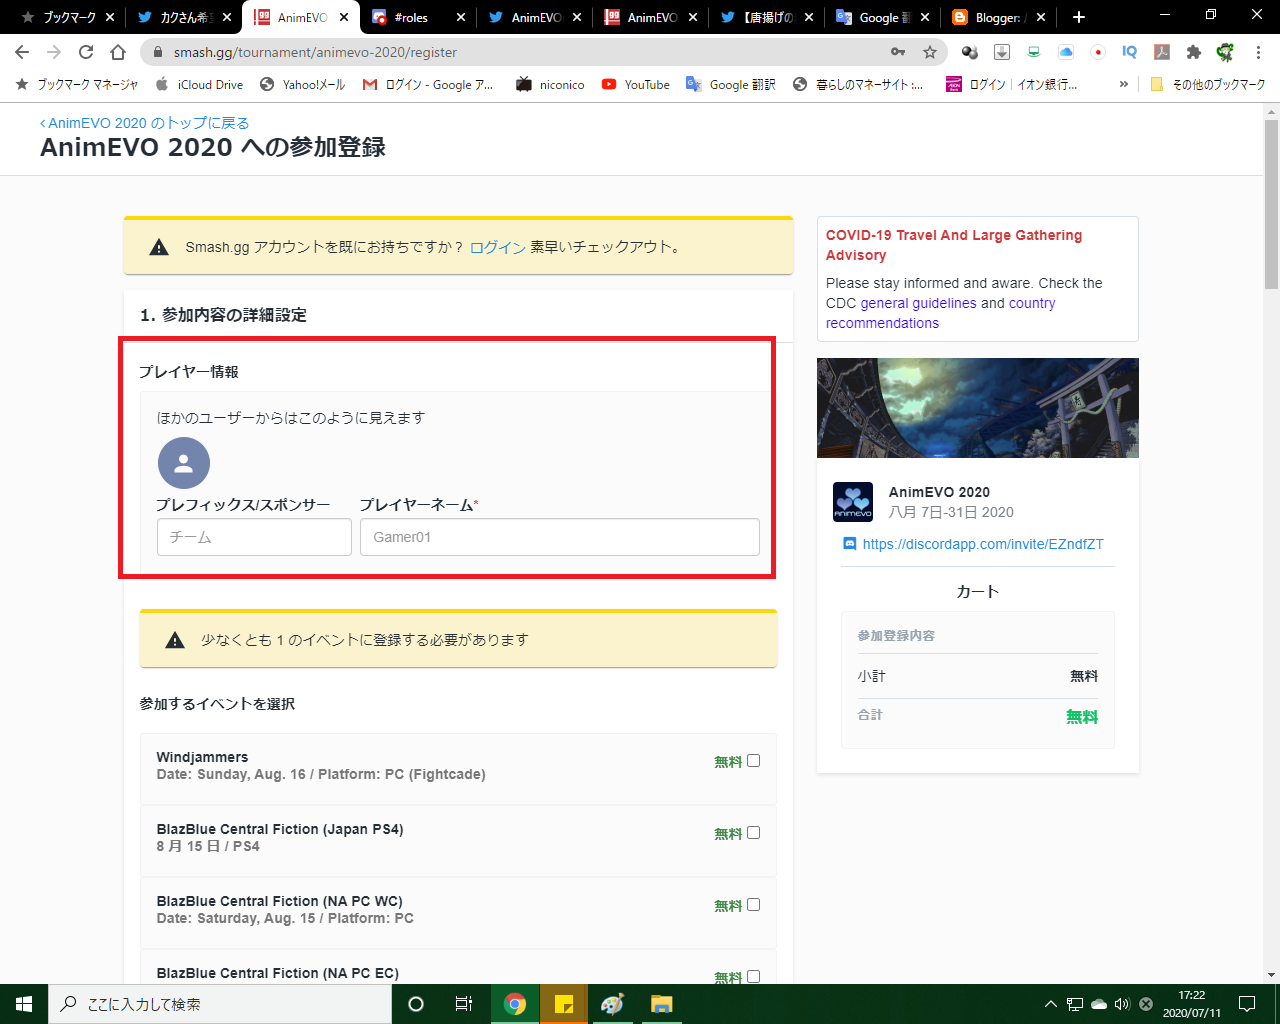Open the iCloud Drive bookmark
This screenshot has height=1024, width=1280.
198,84
